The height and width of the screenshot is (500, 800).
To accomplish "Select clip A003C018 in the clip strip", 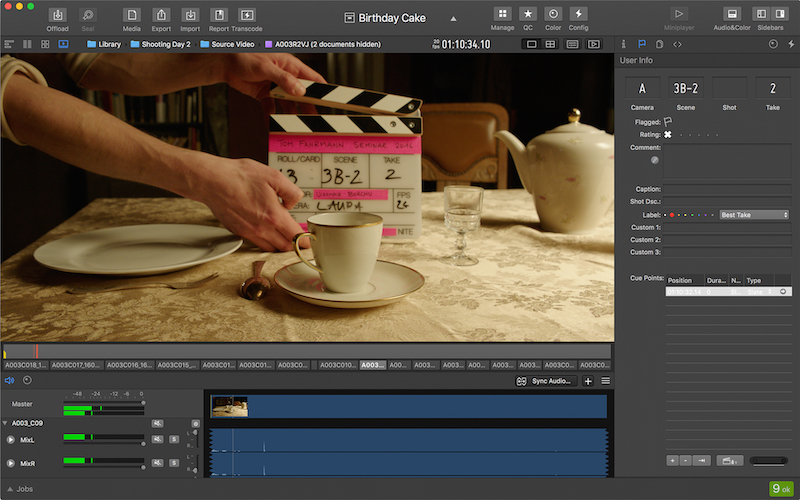I will [26, 365].
